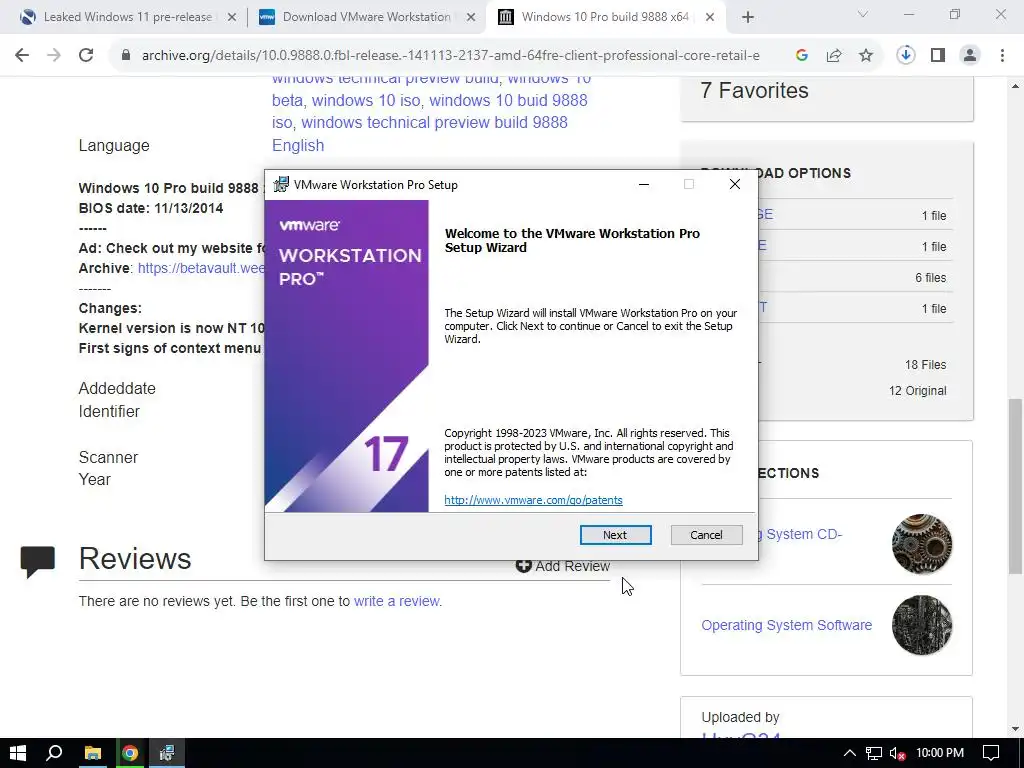
Task: Close the Windows 10 Pro build tab
Action: (710, 18)
